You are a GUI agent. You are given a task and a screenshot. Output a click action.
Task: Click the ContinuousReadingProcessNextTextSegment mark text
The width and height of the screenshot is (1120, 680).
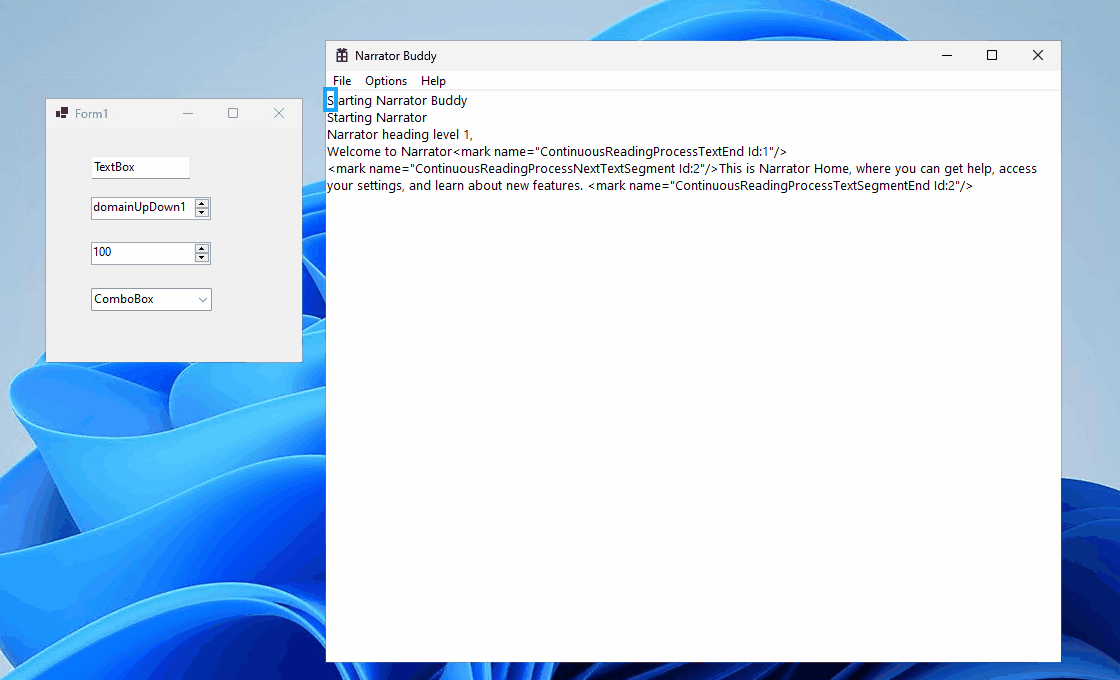(x=523, y=169)
